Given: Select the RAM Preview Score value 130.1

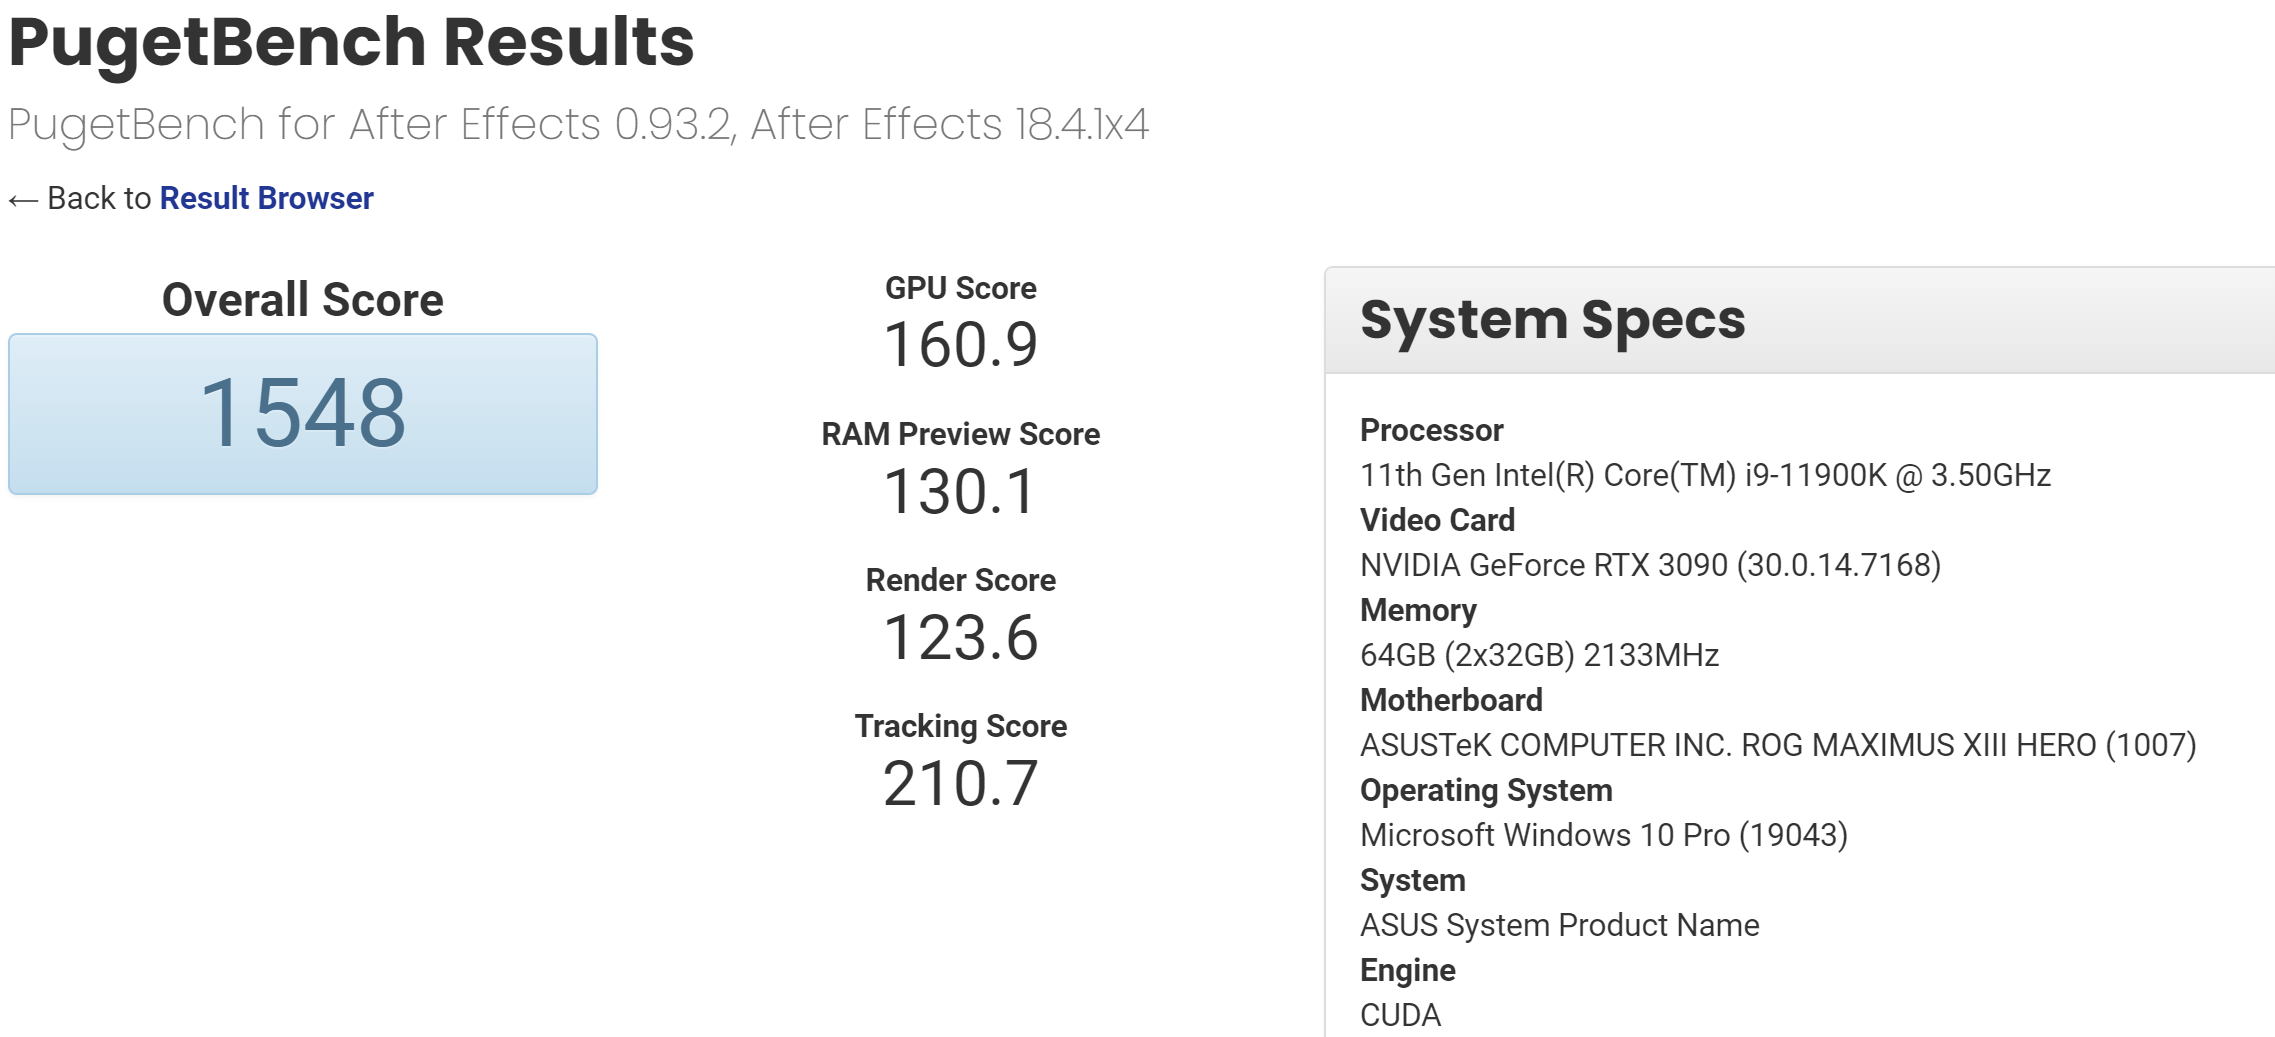Looking at the screenshot, I should click(960, 492).
